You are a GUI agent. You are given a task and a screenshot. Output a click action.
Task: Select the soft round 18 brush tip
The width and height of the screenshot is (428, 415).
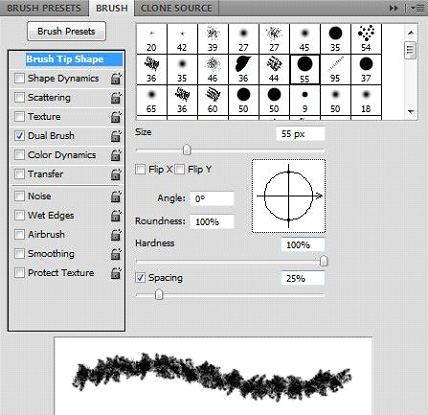point(366,100)
